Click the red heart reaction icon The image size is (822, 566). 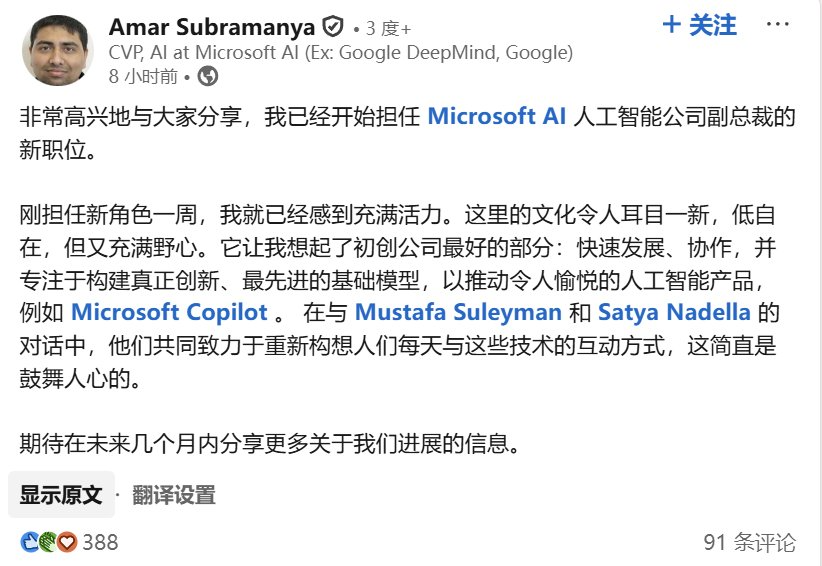tap(67, 542)
